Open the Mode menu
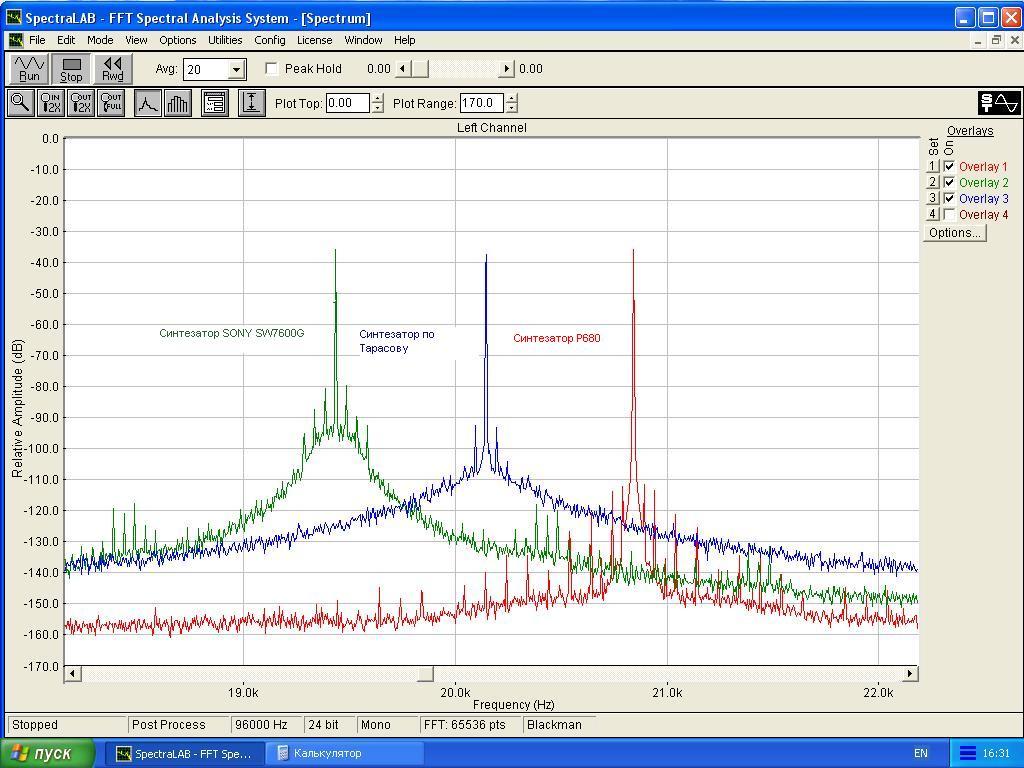The image size is (1024, 768). [100, 40]
